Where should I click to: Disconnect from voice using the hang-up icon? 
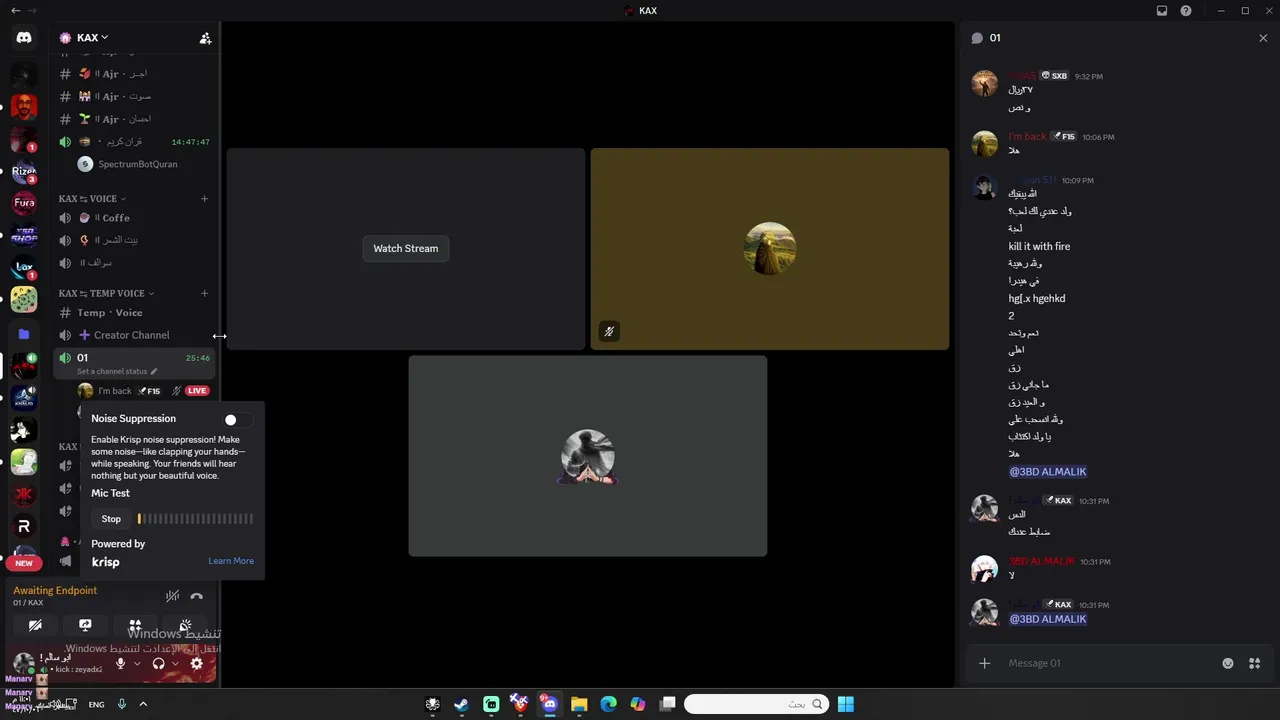[196, 596]
